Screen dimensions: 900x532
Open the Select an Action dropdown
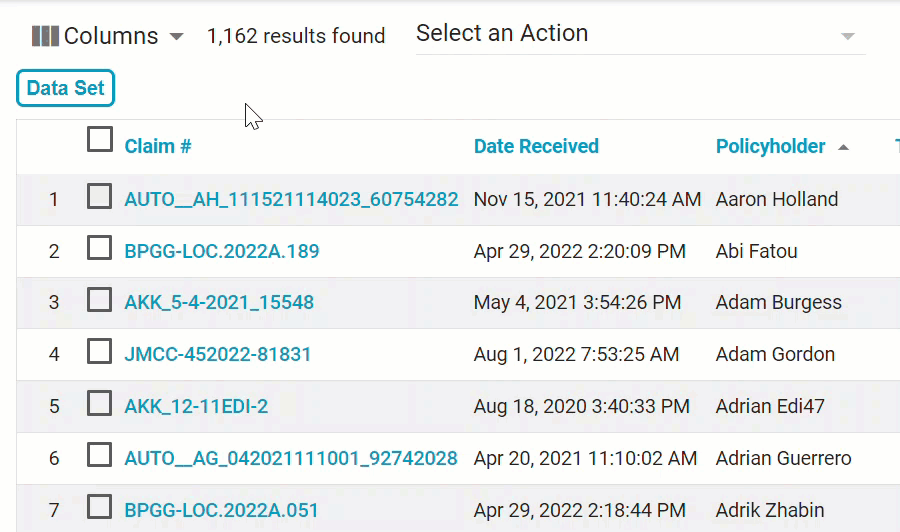click(640, 34)
